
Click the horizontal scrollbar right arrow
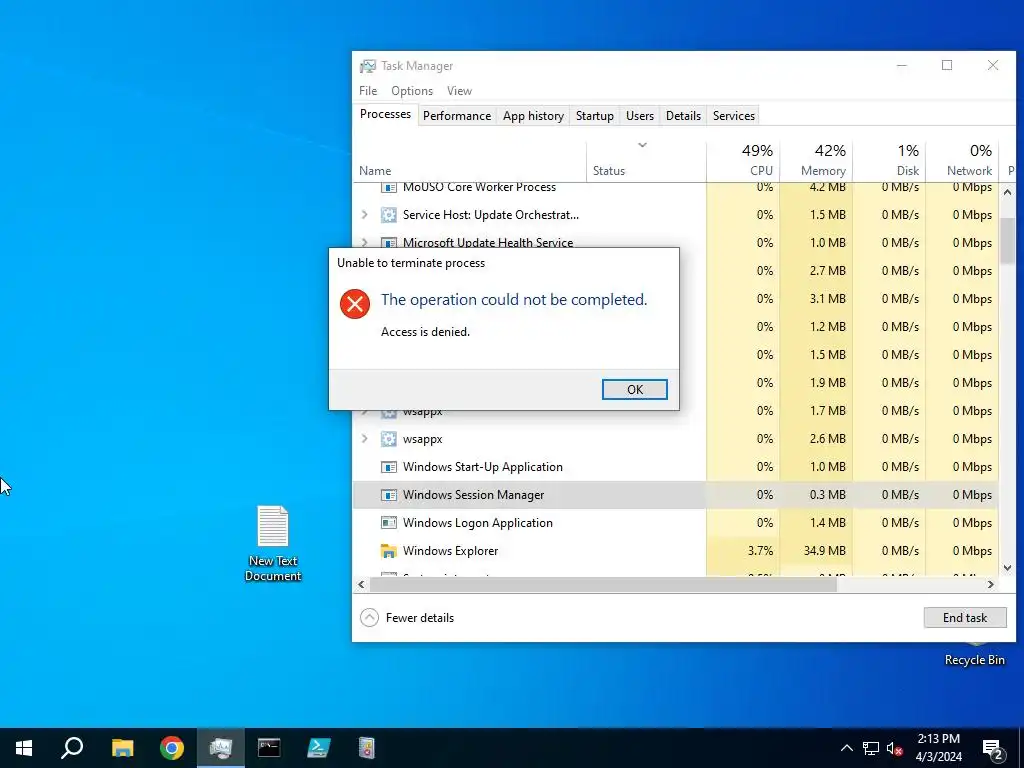[991, 584]
